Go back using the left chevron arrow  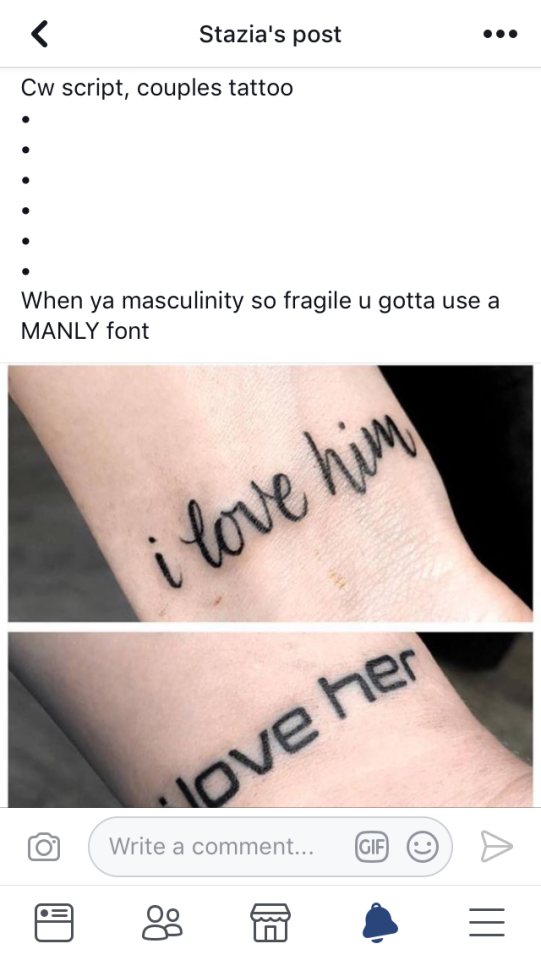click(39, 34)
